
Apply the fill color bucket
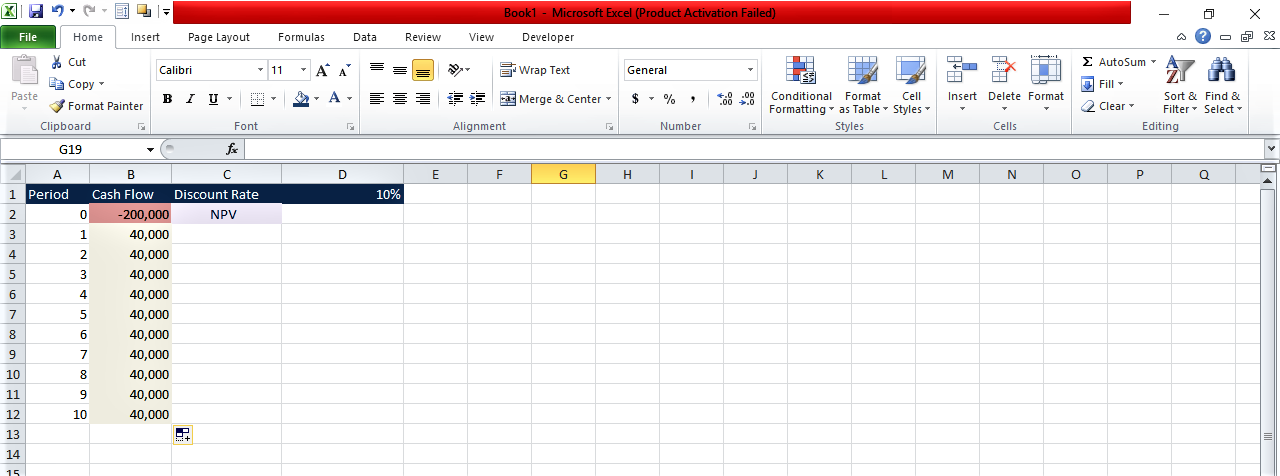tap(301, 99)
